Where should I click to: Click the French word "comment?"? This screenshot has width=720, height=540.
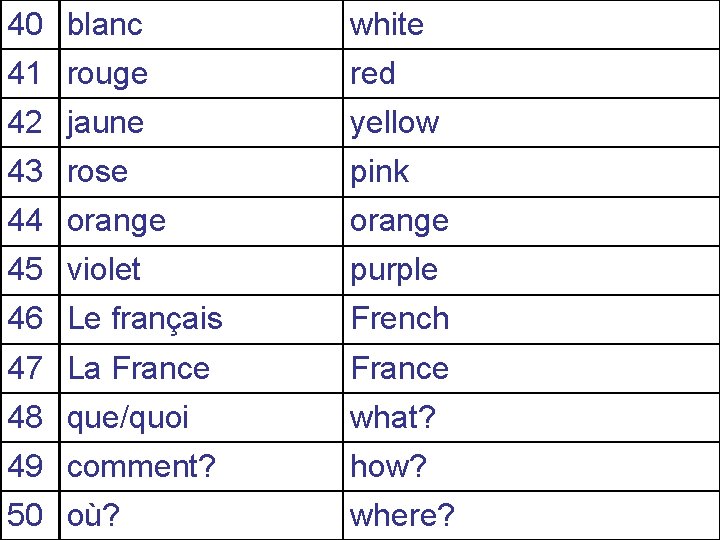141,466
